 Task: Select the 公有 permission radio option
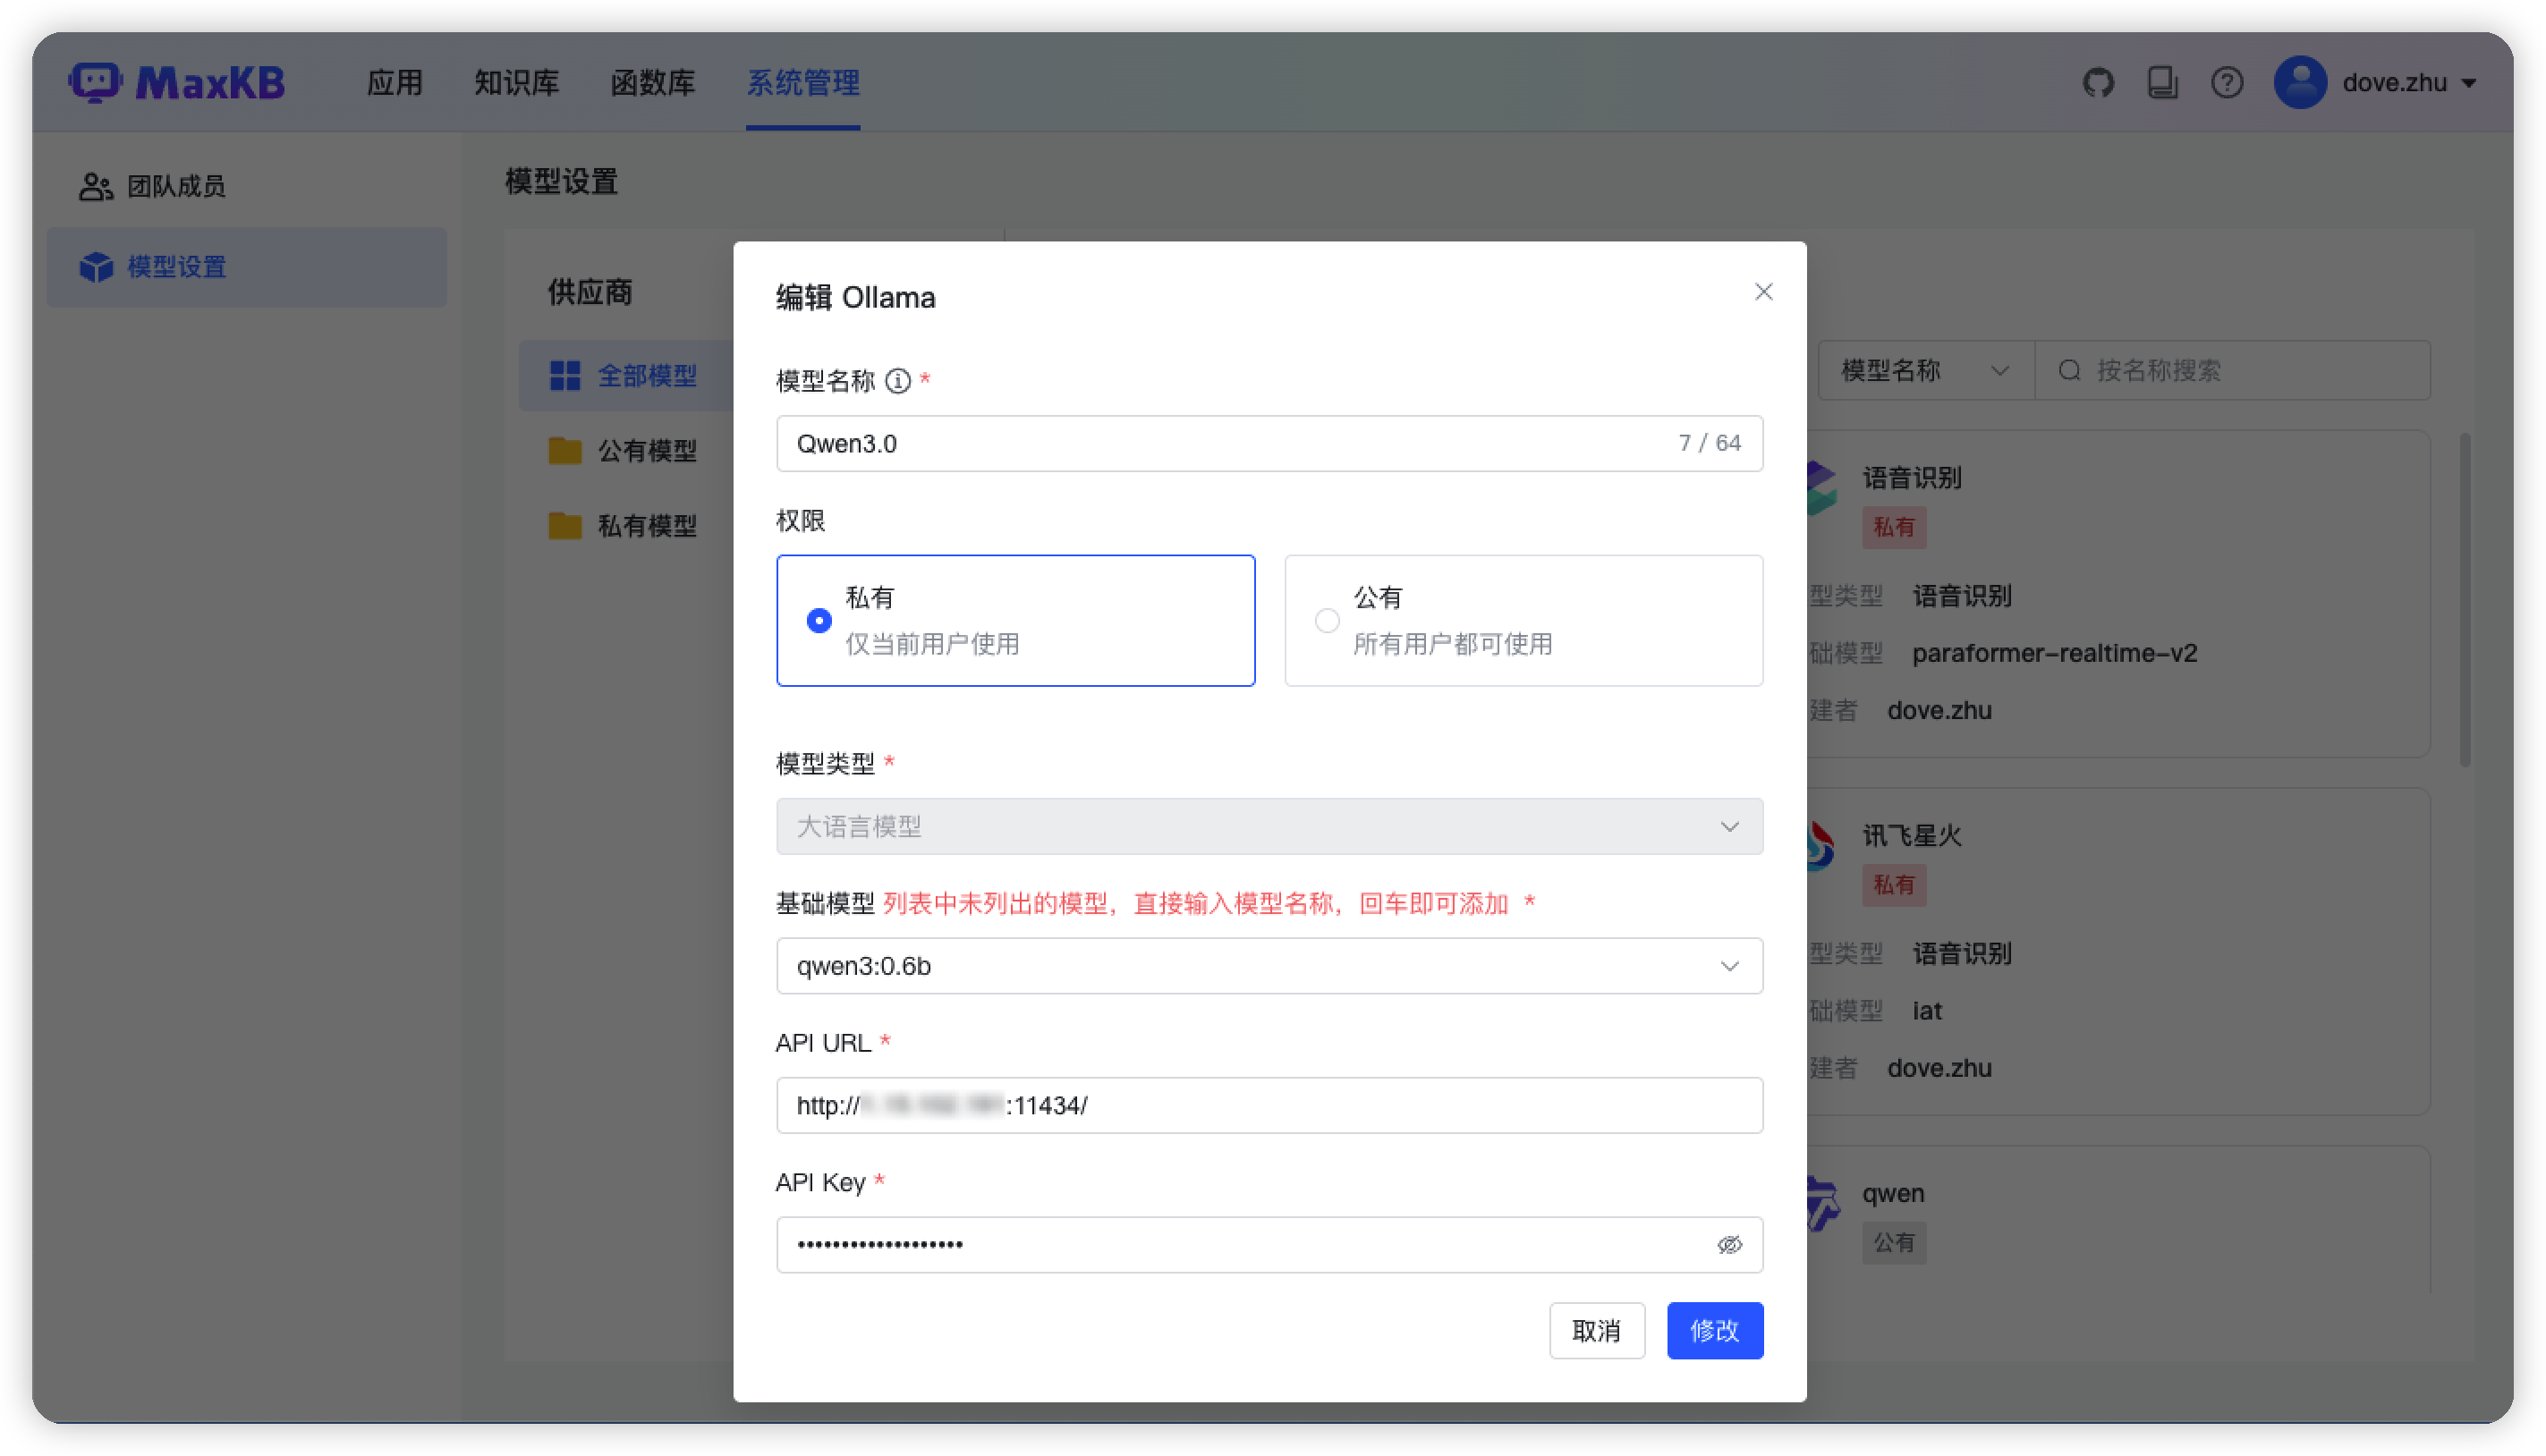click(x=1327, y=621)
